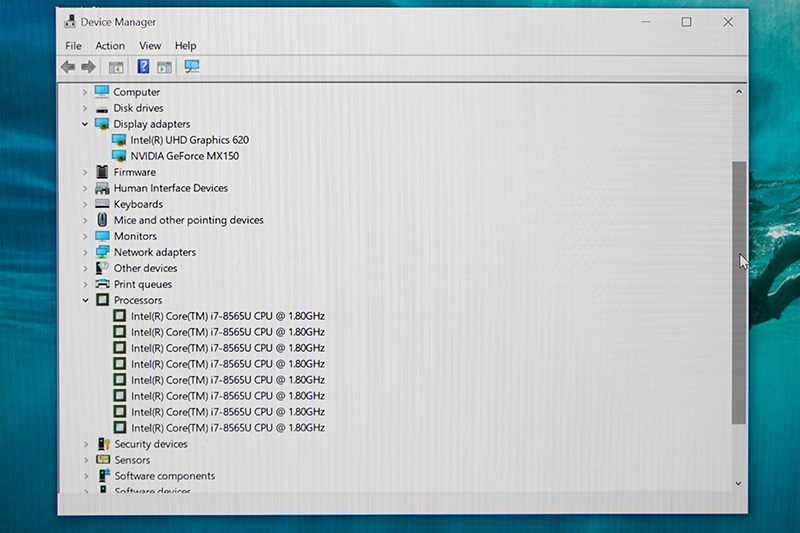Click the scrollbar up arrow
Screen dimensions: 800x533
point(738,92)
